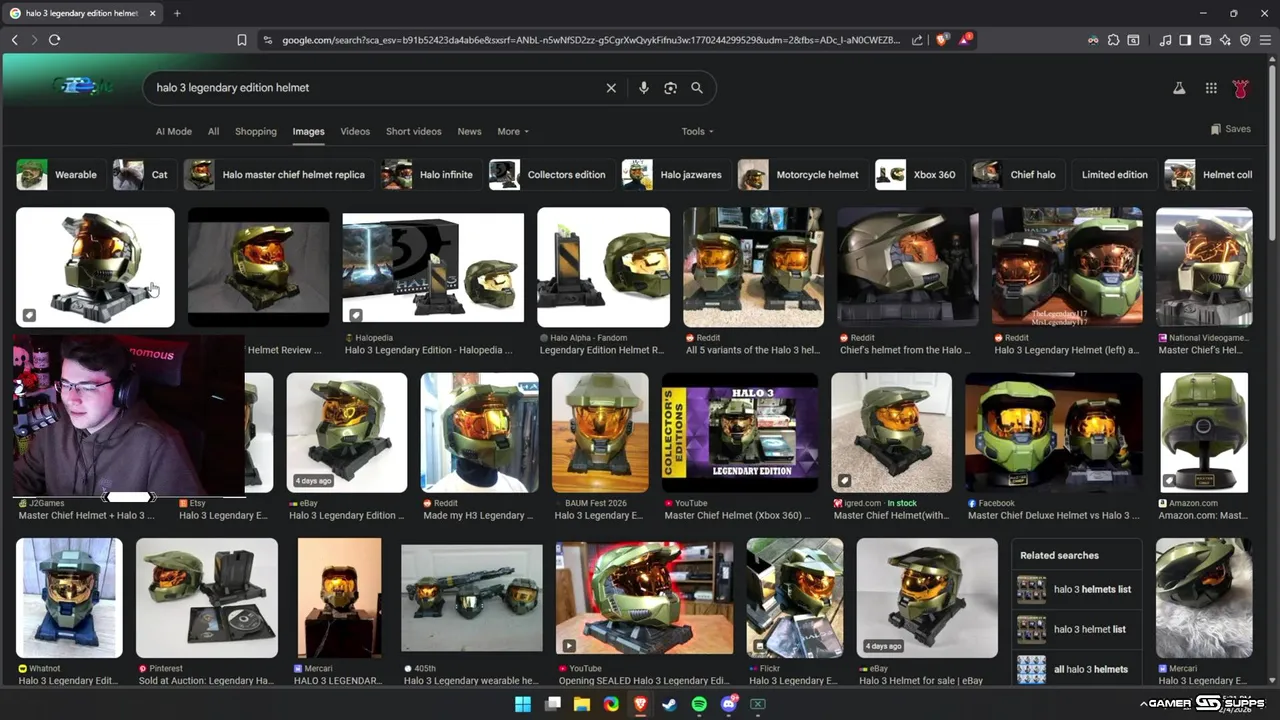Open the Search Labs flask icon
The width and height of the screenshot is (1280, 720).
click(1179, 88)
